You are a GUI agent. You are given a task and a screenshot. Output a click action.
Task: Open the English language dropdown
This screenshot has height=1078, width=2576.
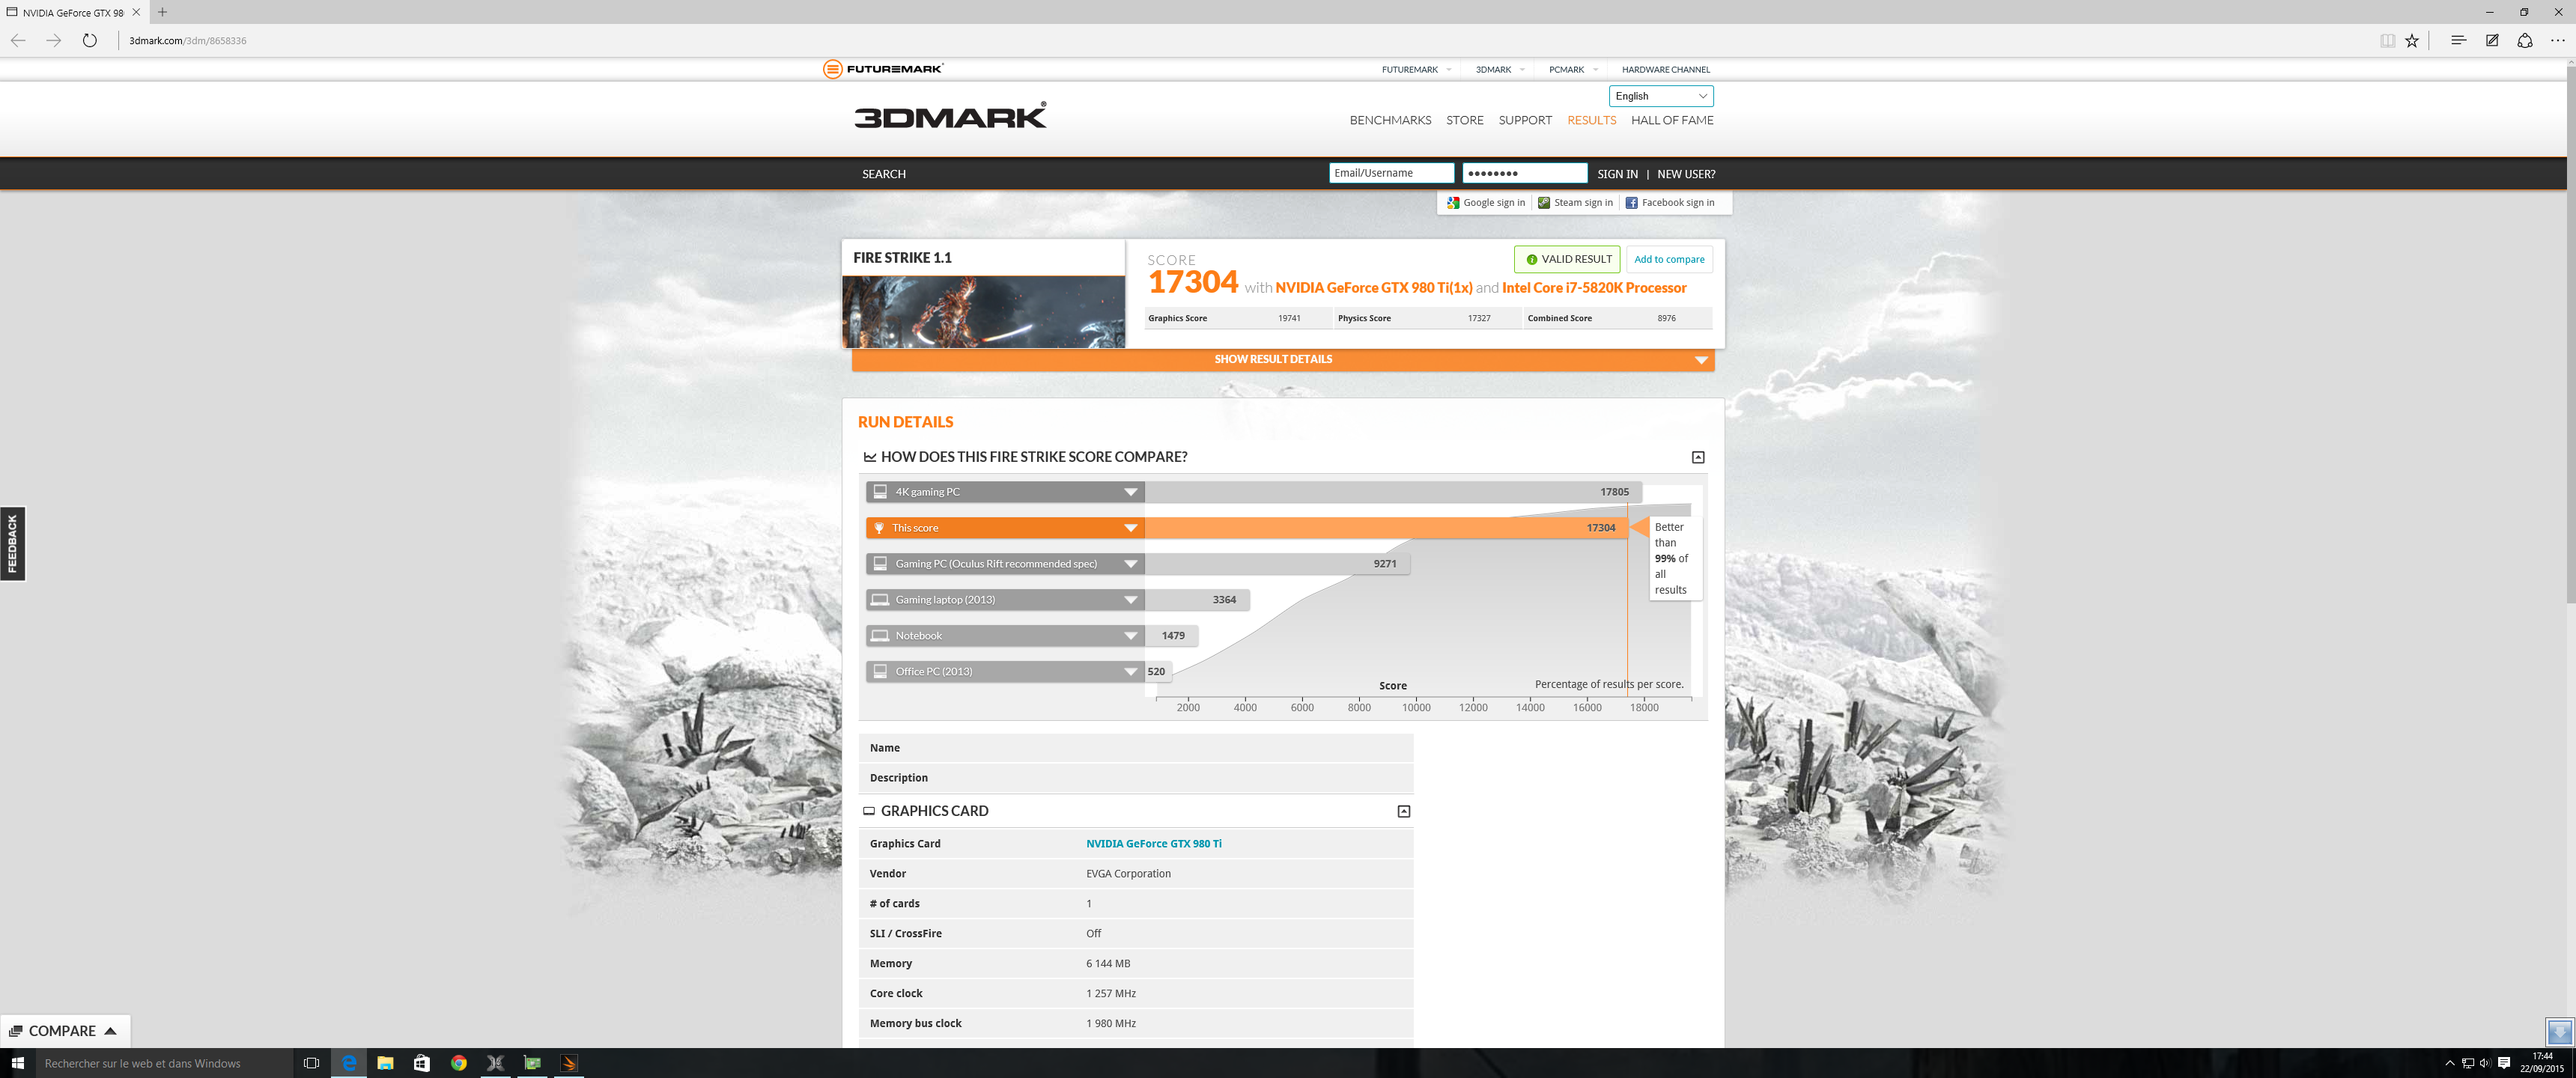(x=1660, y=96)
